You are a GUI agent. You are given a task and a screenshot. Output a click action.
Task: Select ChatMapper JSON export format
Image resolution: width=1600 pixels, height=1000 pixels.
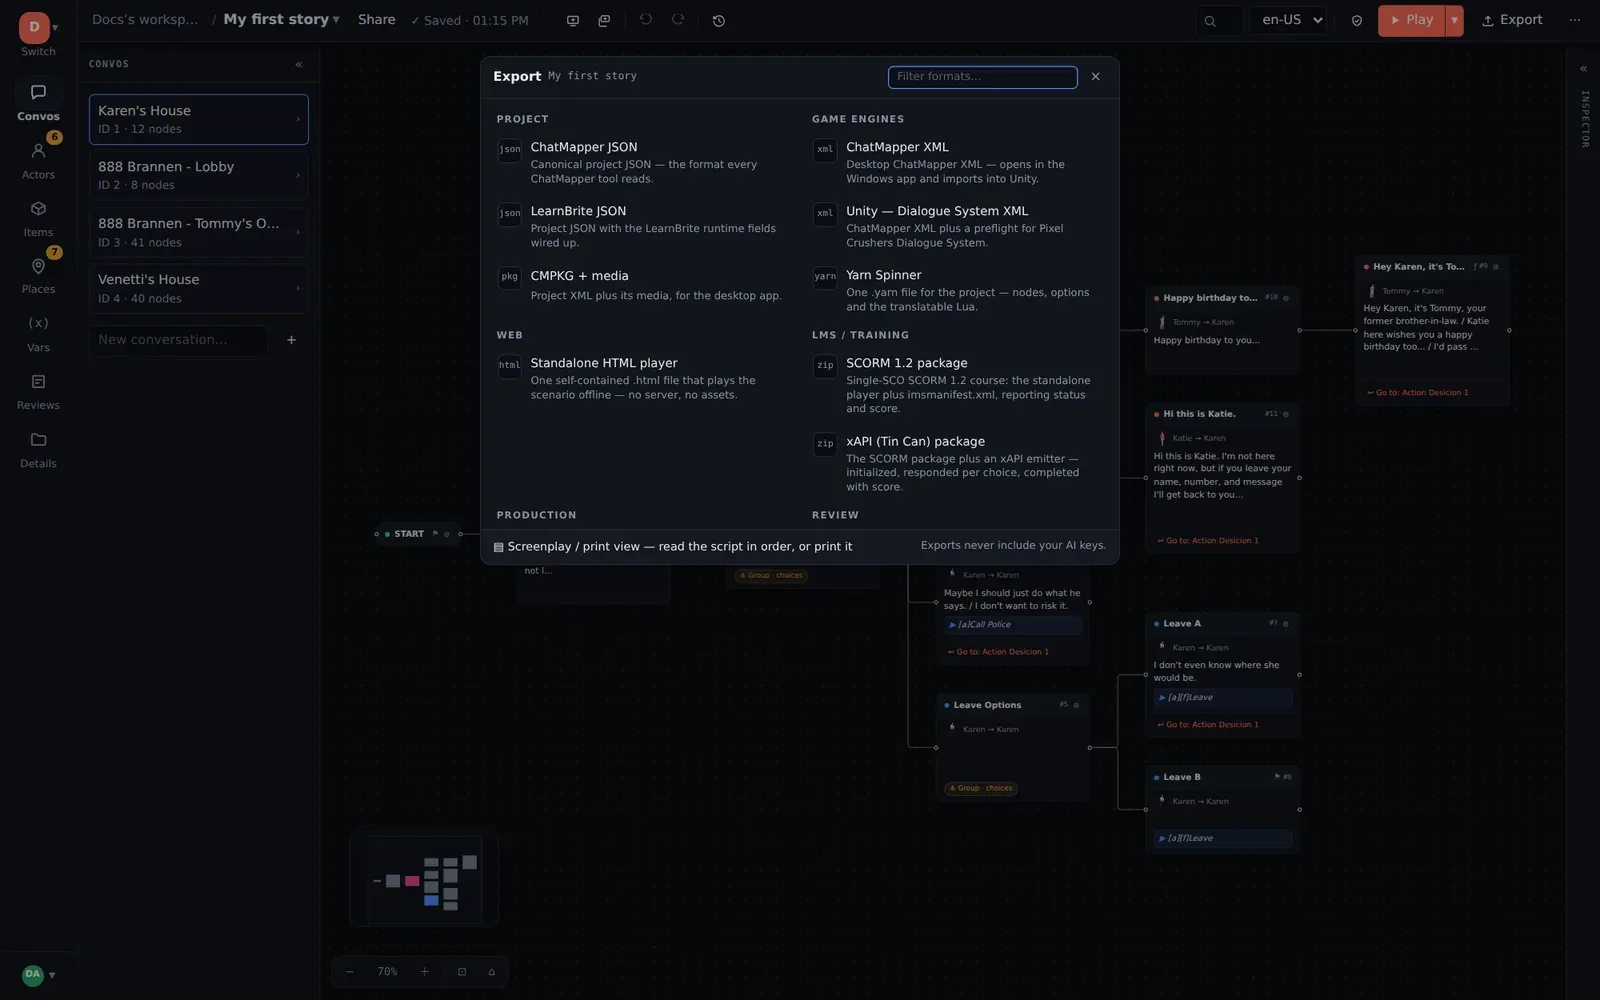pyautogui.click(x=643, y=162)
